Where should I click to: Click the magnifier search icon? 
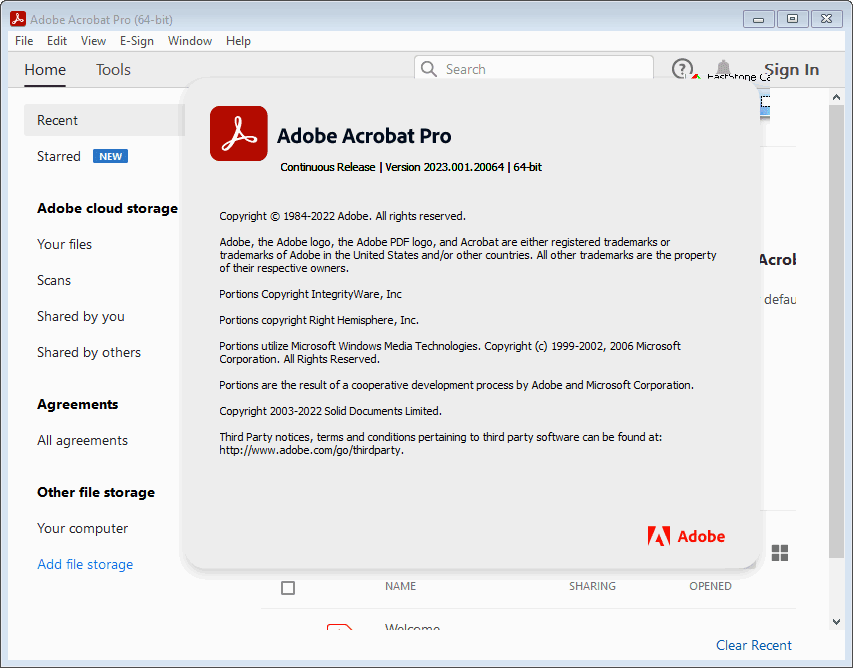(429, 69)
